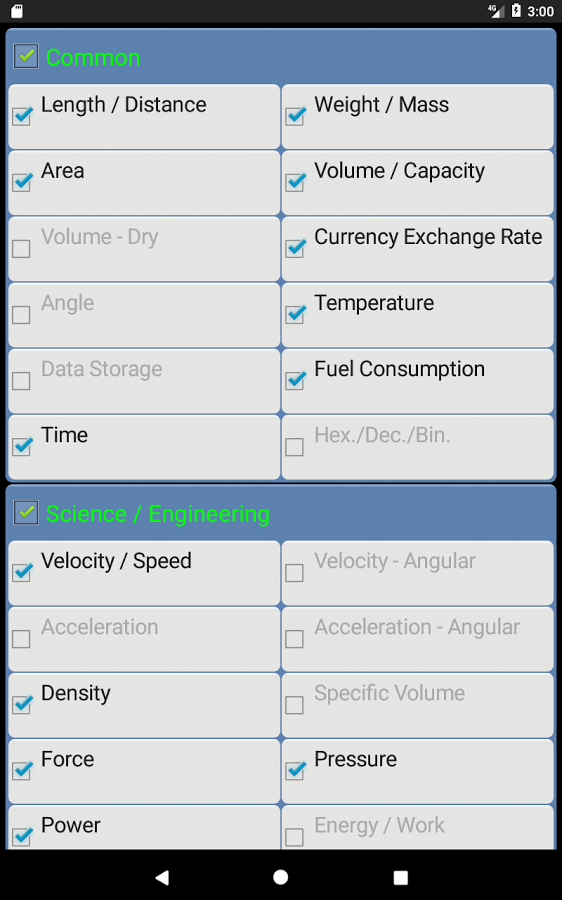
Task: Tap the recent apps square icon
Action: 400,877
